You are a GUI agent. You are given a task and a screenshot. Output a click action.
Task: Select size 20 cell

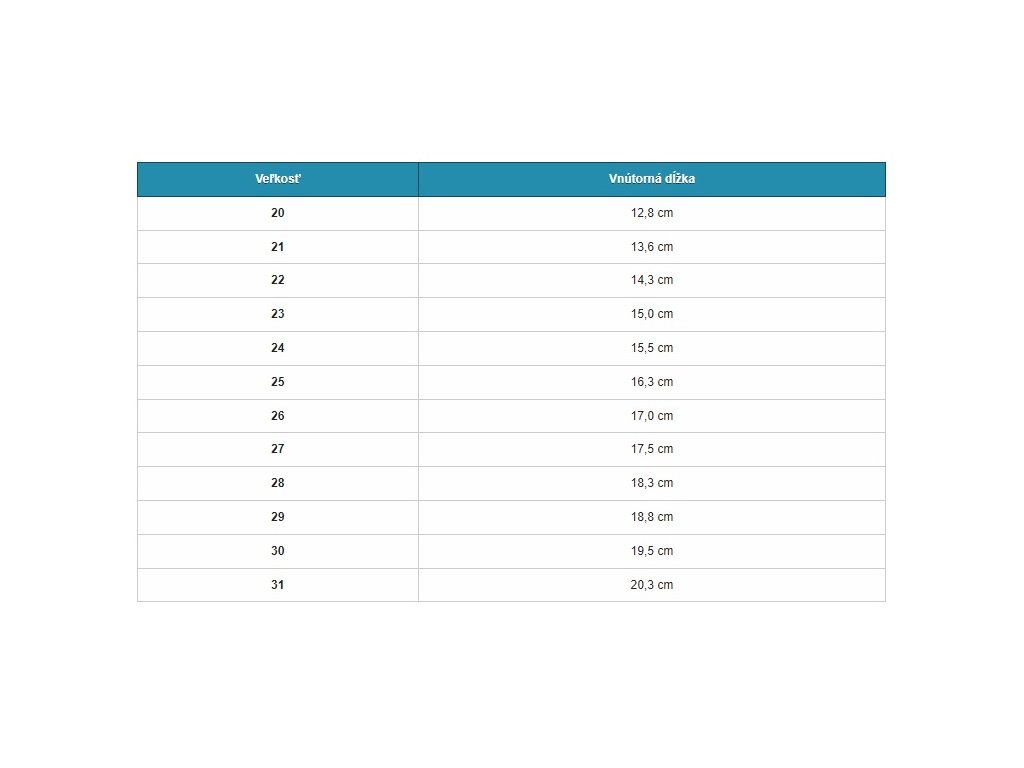(x=278, y=213)
